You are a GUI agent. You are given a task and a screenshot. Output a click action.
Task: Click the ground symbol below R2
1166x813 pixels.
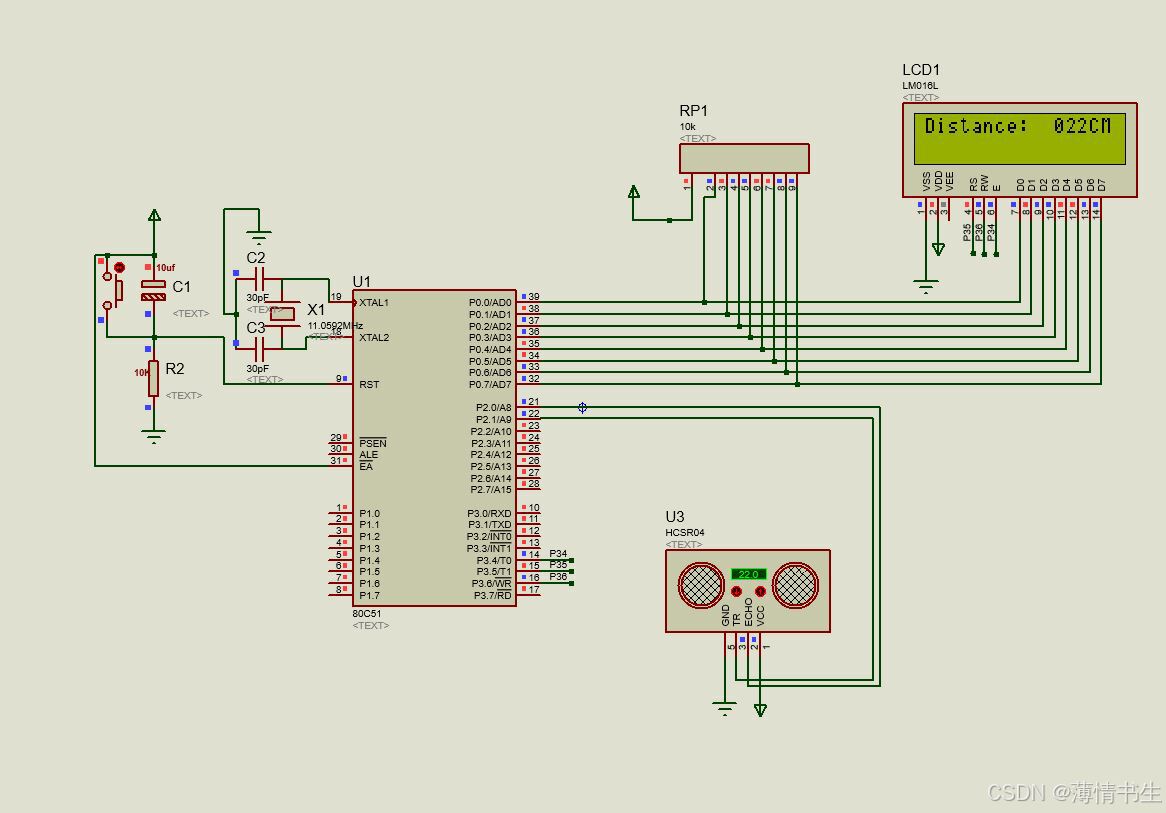coord(153,437)
